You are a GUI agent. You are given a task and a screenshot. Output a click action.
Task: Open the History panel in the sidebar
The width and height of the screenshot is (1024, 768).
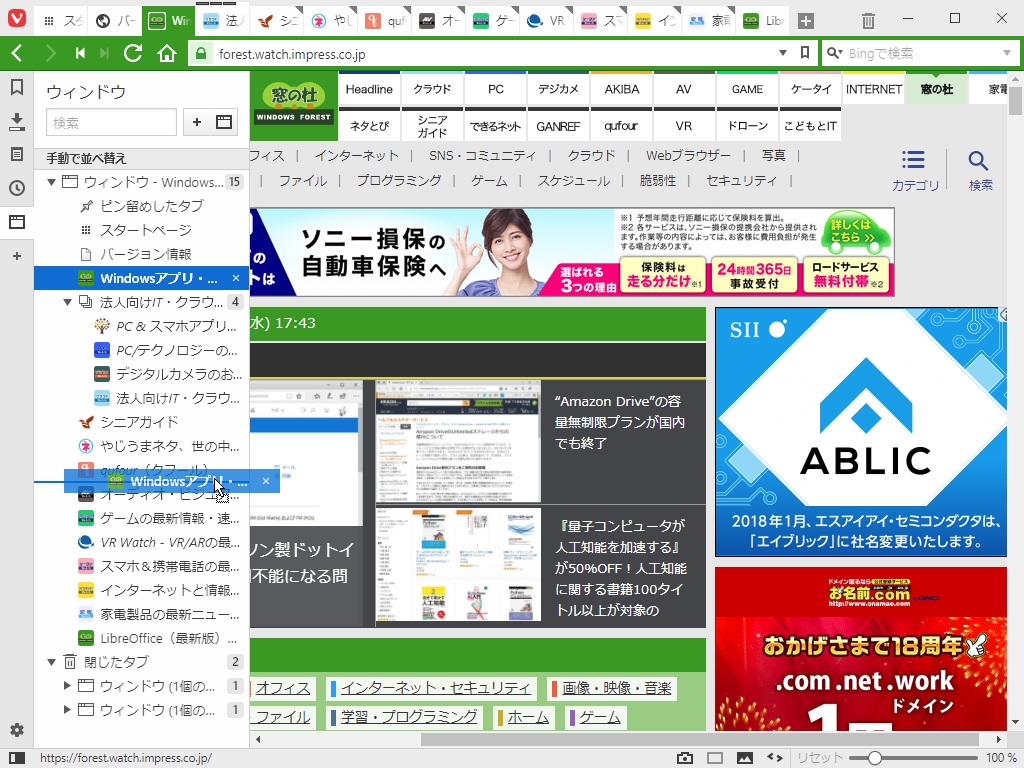pyautogui.click(x=16, y=187)
